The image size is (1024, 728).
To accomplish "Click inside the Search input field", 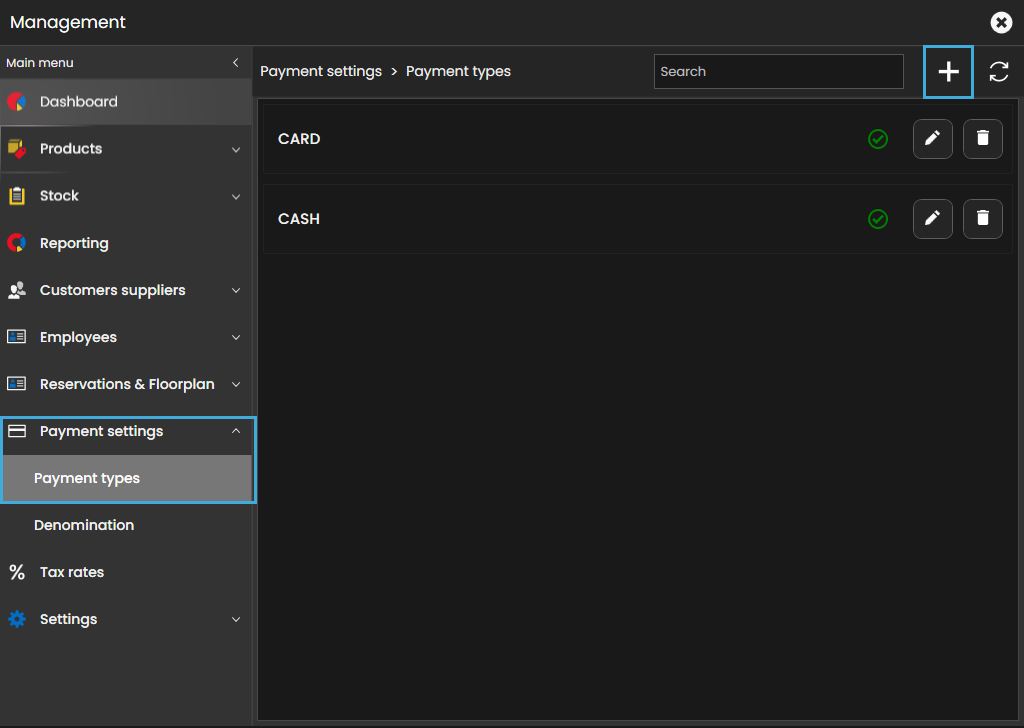I will 778,72.
